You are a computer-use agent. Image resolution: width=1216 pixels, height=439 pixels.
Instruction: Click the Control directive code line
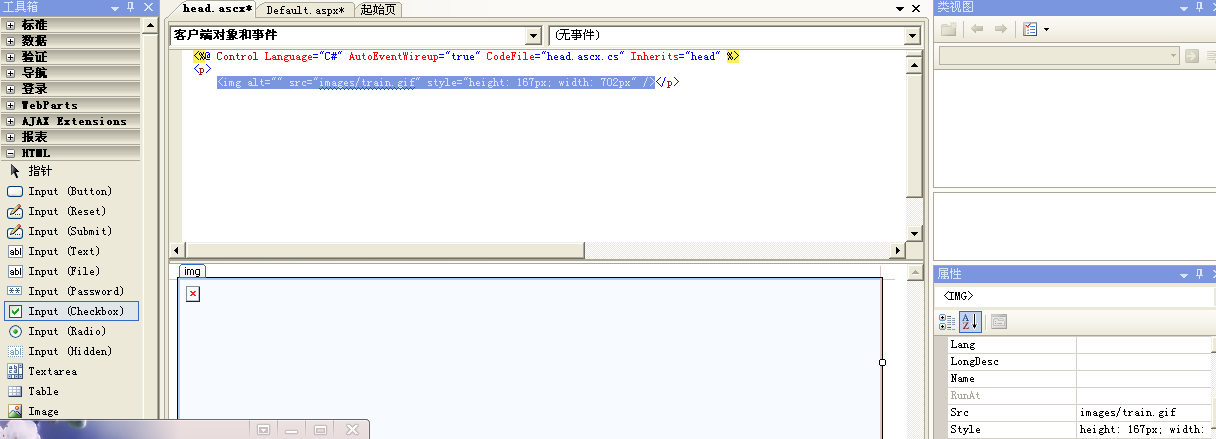point(466,57)
